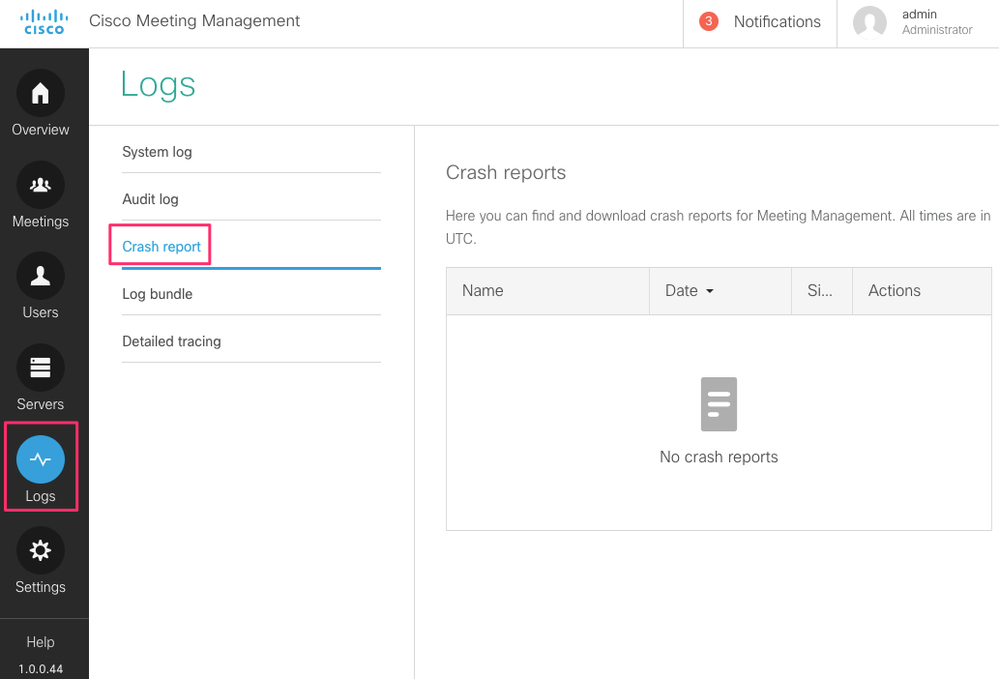The height and width of the screenshot is (679, 999).
Task: Click the Name column header
Action: tap(547, 290)
